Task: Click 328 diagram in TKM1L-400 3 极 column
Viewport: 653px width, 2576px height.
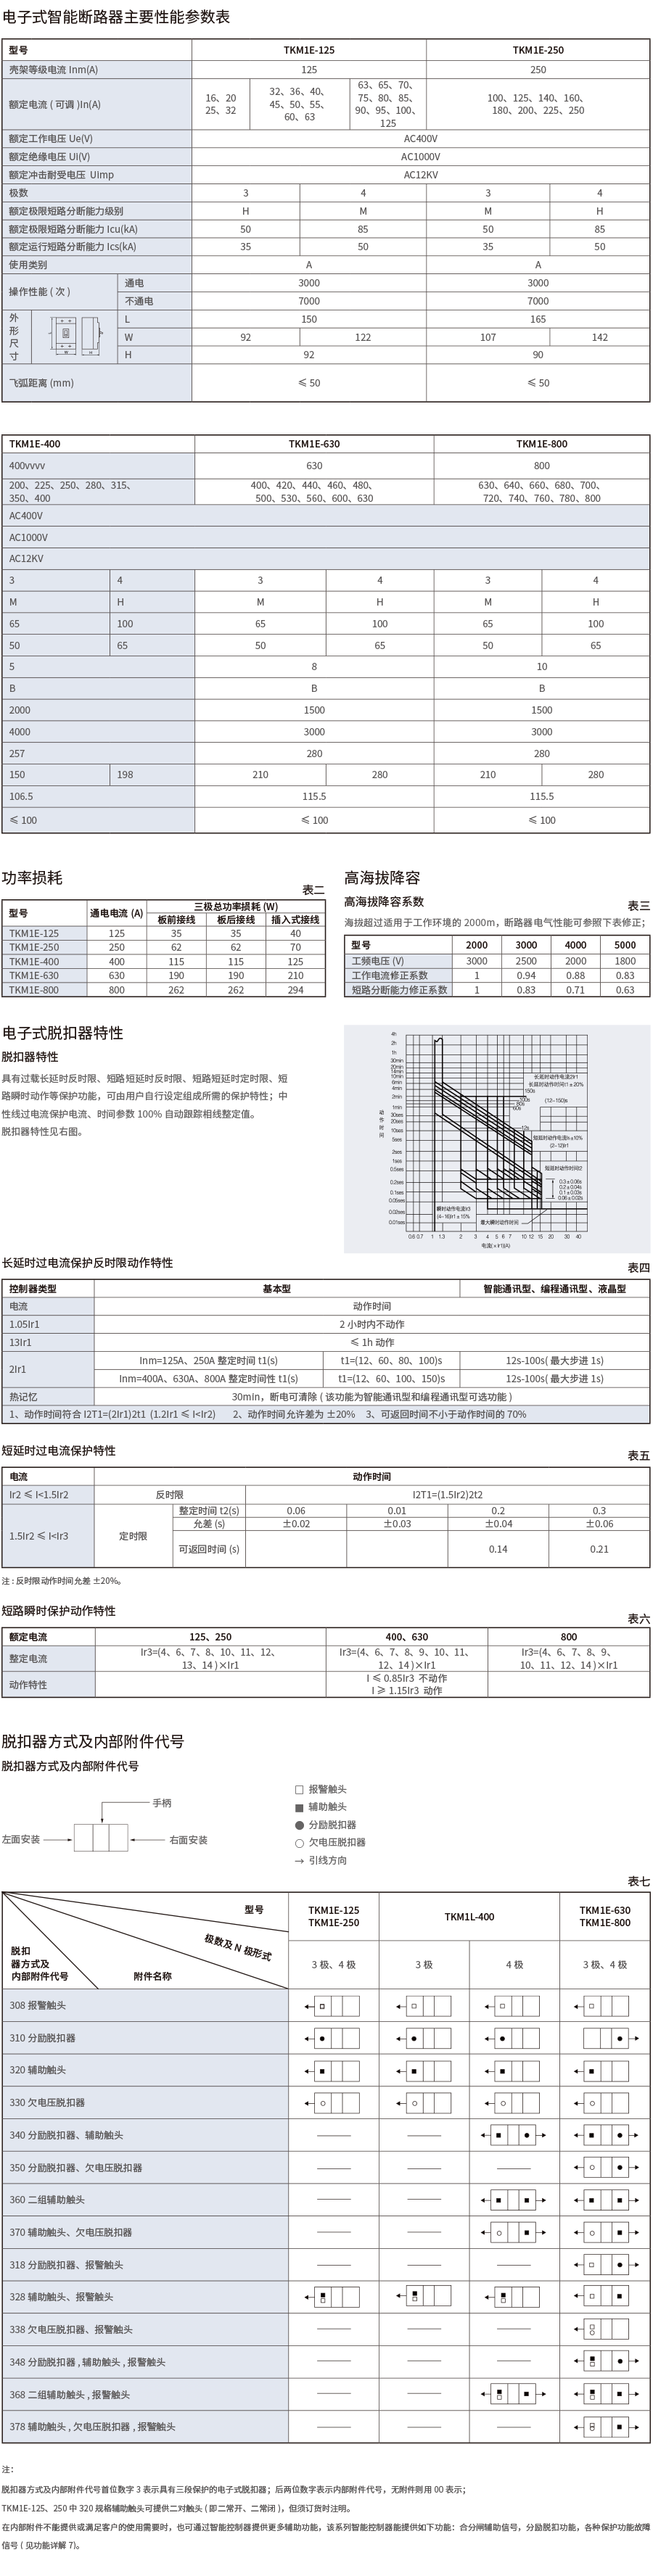Action: pyautogui.click(x=423, y=2297)
